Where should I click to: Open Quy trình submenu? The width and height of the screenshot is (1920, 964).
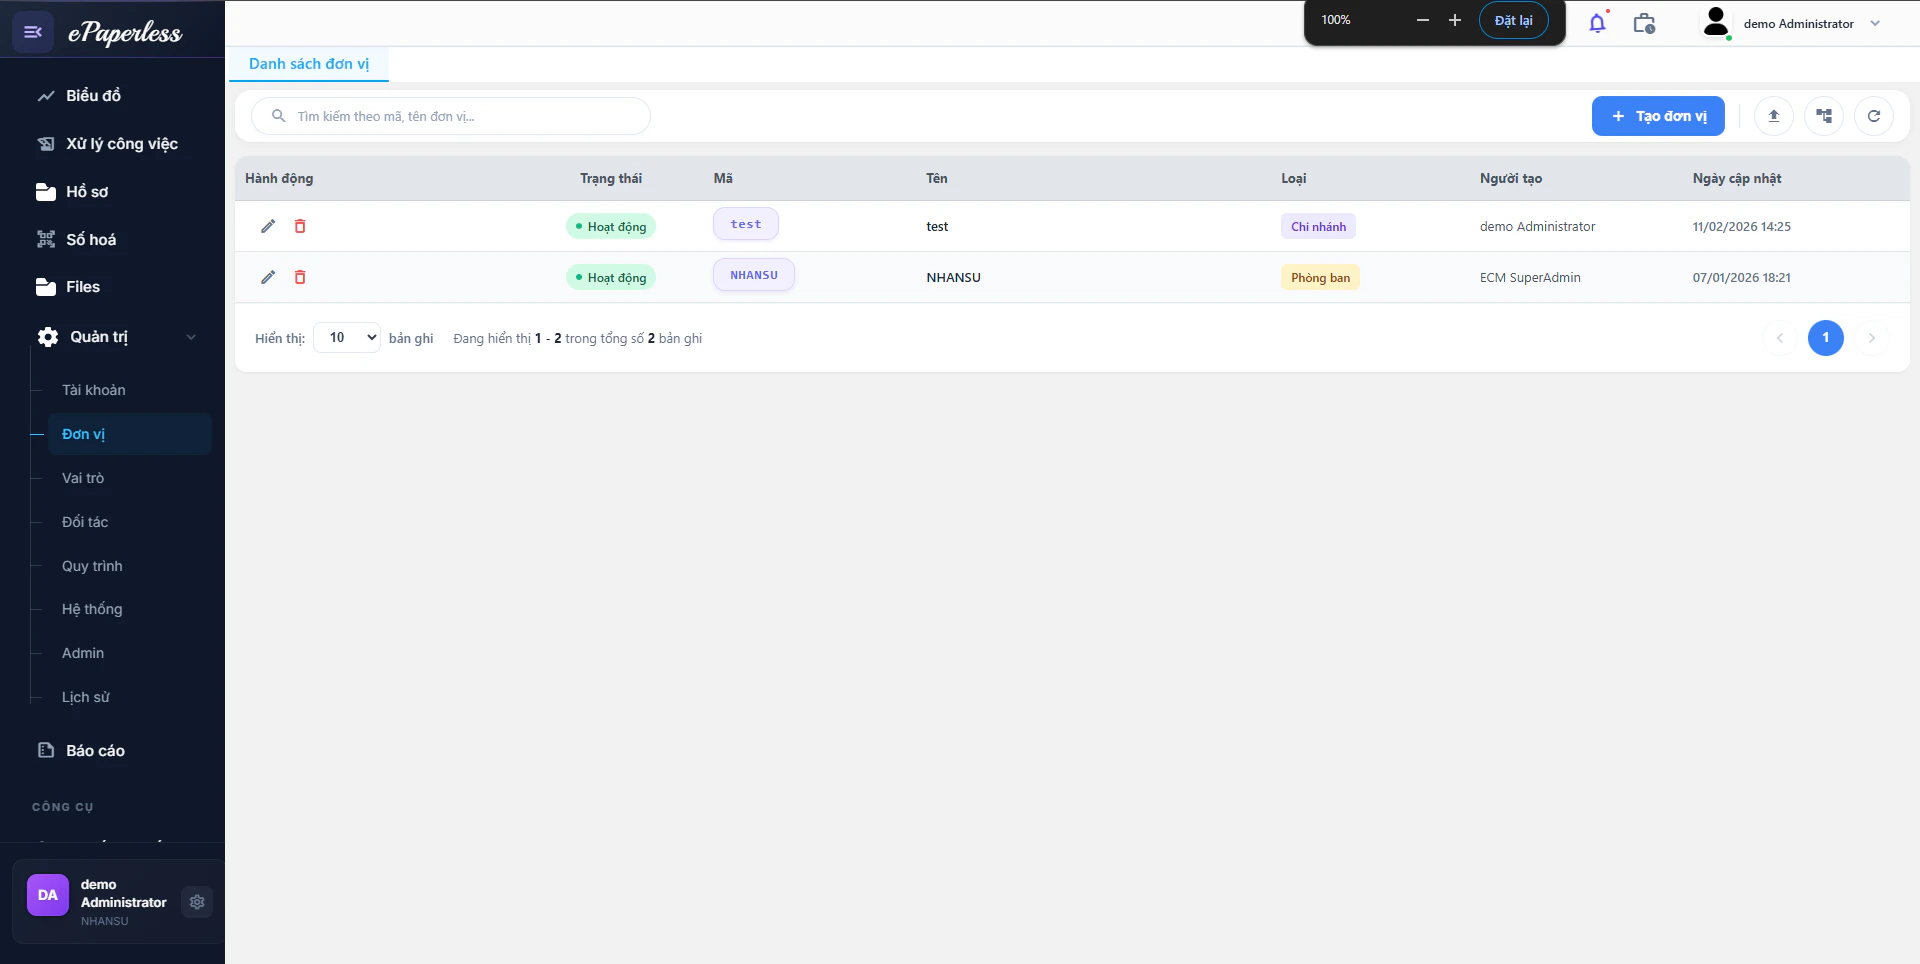tap(92, 566)
